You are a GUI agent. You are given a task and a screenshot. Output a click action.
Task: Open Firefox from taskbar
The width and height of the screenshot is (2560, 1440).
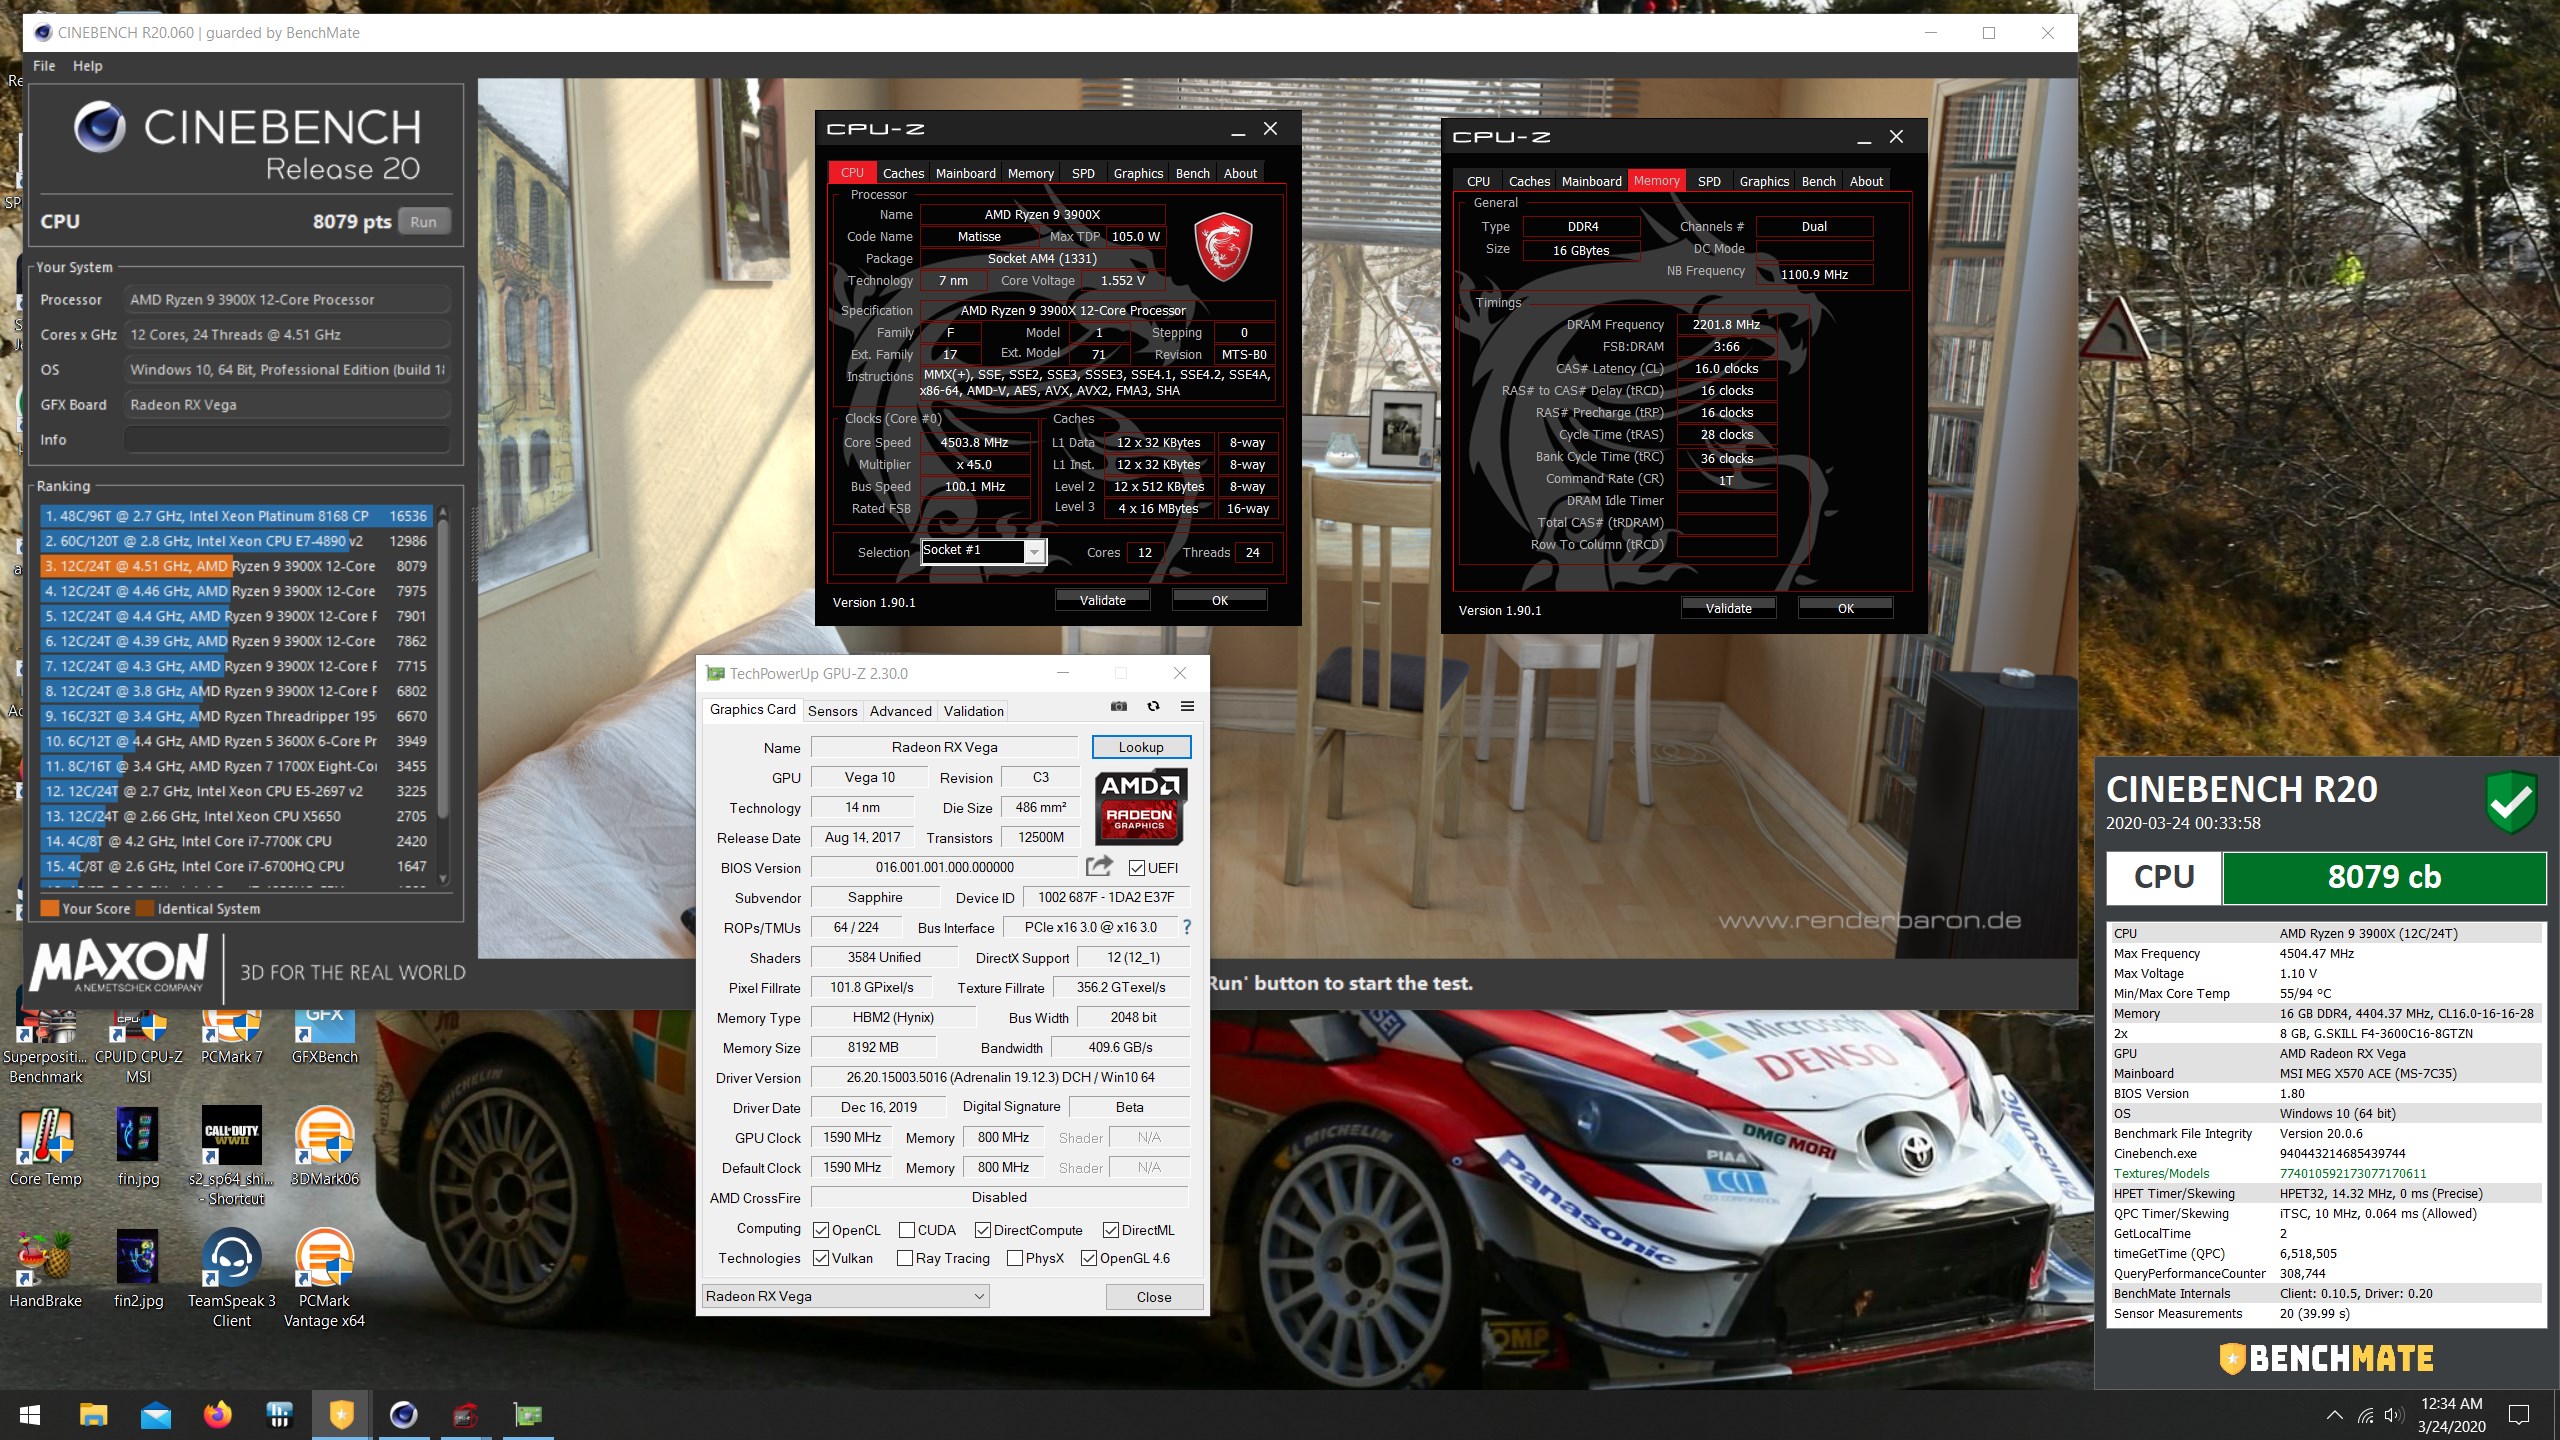click(x=217, y=1415)
